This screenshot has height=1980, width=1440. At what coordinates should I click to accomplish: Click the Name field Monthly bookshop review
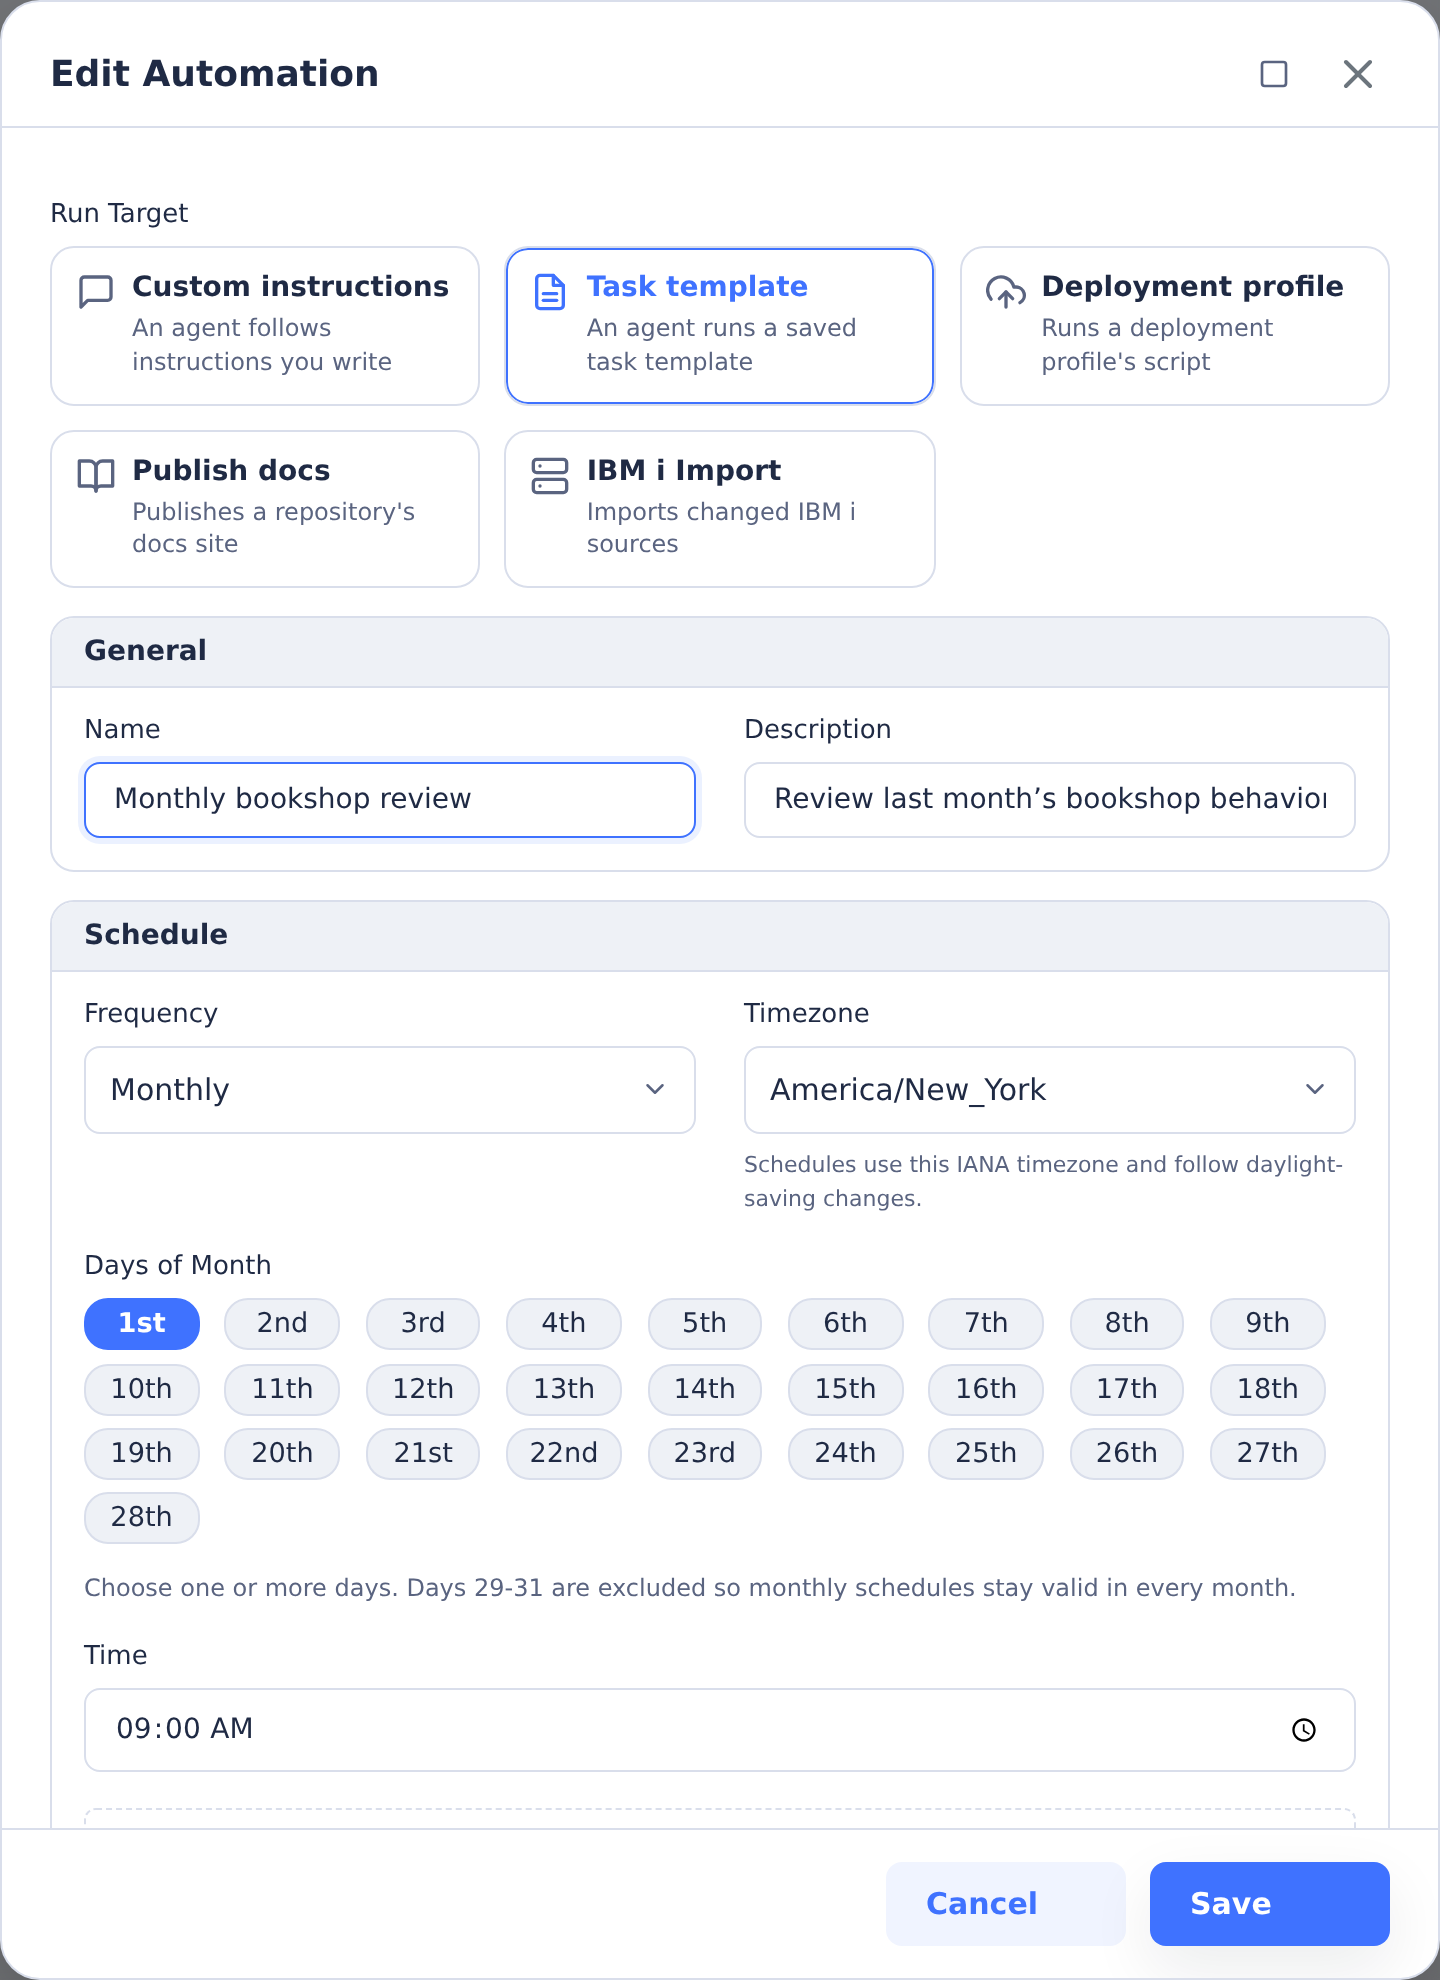point(390,800)
